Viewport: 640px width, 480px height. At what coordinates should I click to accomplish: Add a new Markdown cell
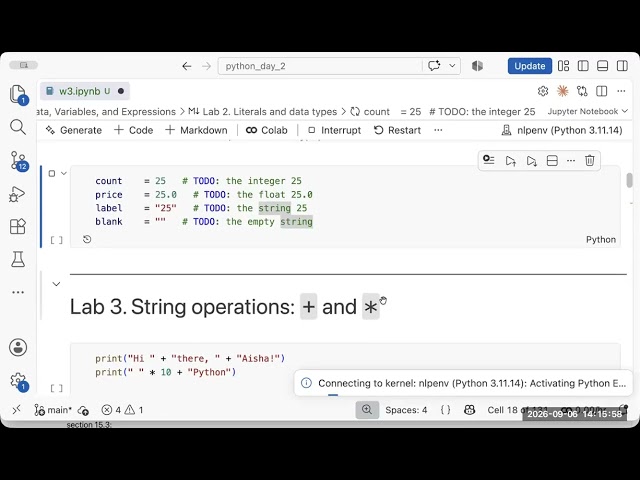click(x=196, y=130)
